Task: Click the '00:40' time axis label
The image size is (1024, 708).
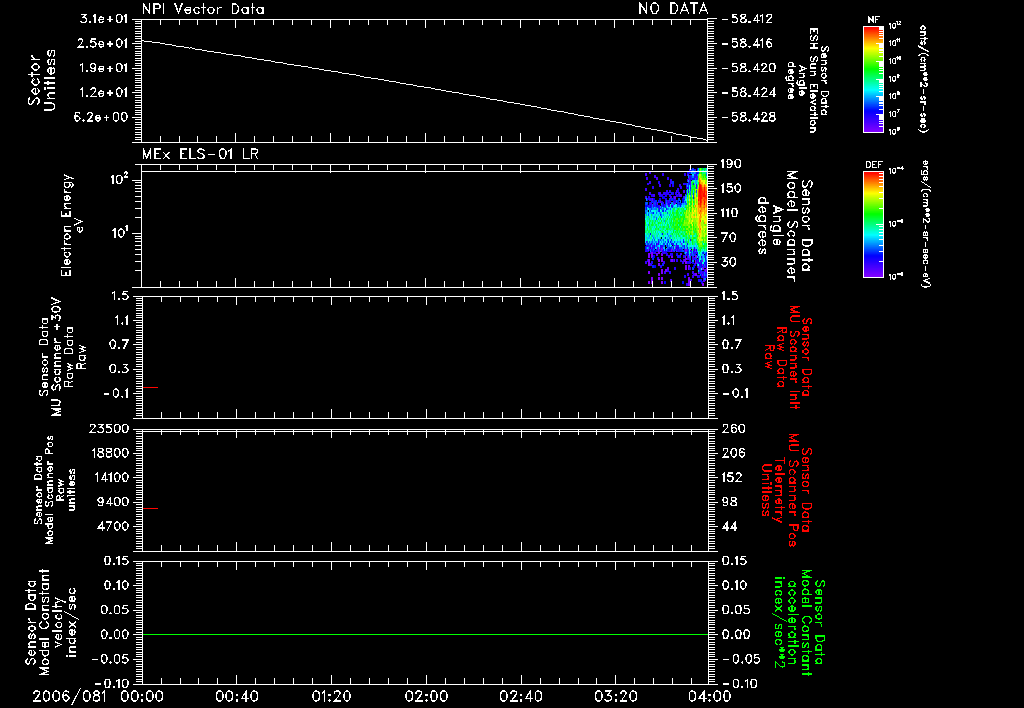Action: coord(236,696)
